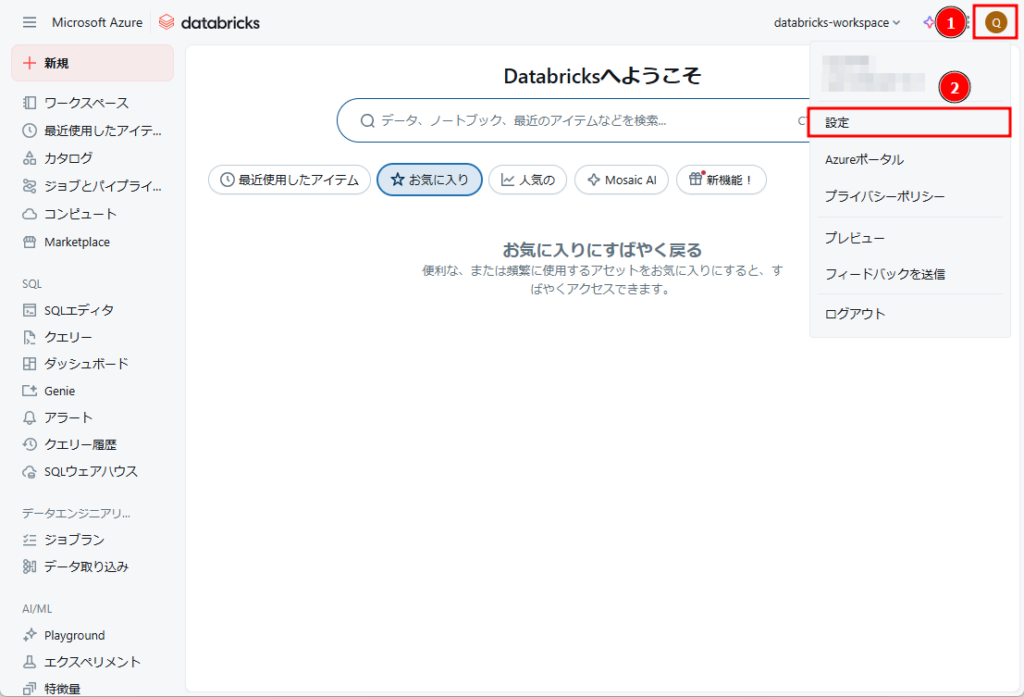Open SQLウェアハウス in the sidebar
Screen dimensions: 1024x697
[x=93, y=472]
